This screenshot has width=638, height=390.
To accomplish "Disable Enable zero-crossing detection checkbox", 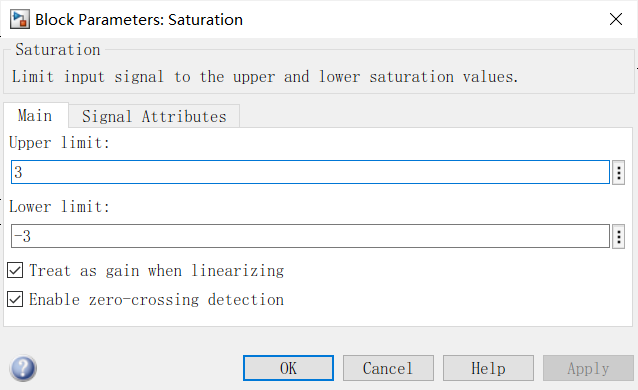I will (15, 299).
